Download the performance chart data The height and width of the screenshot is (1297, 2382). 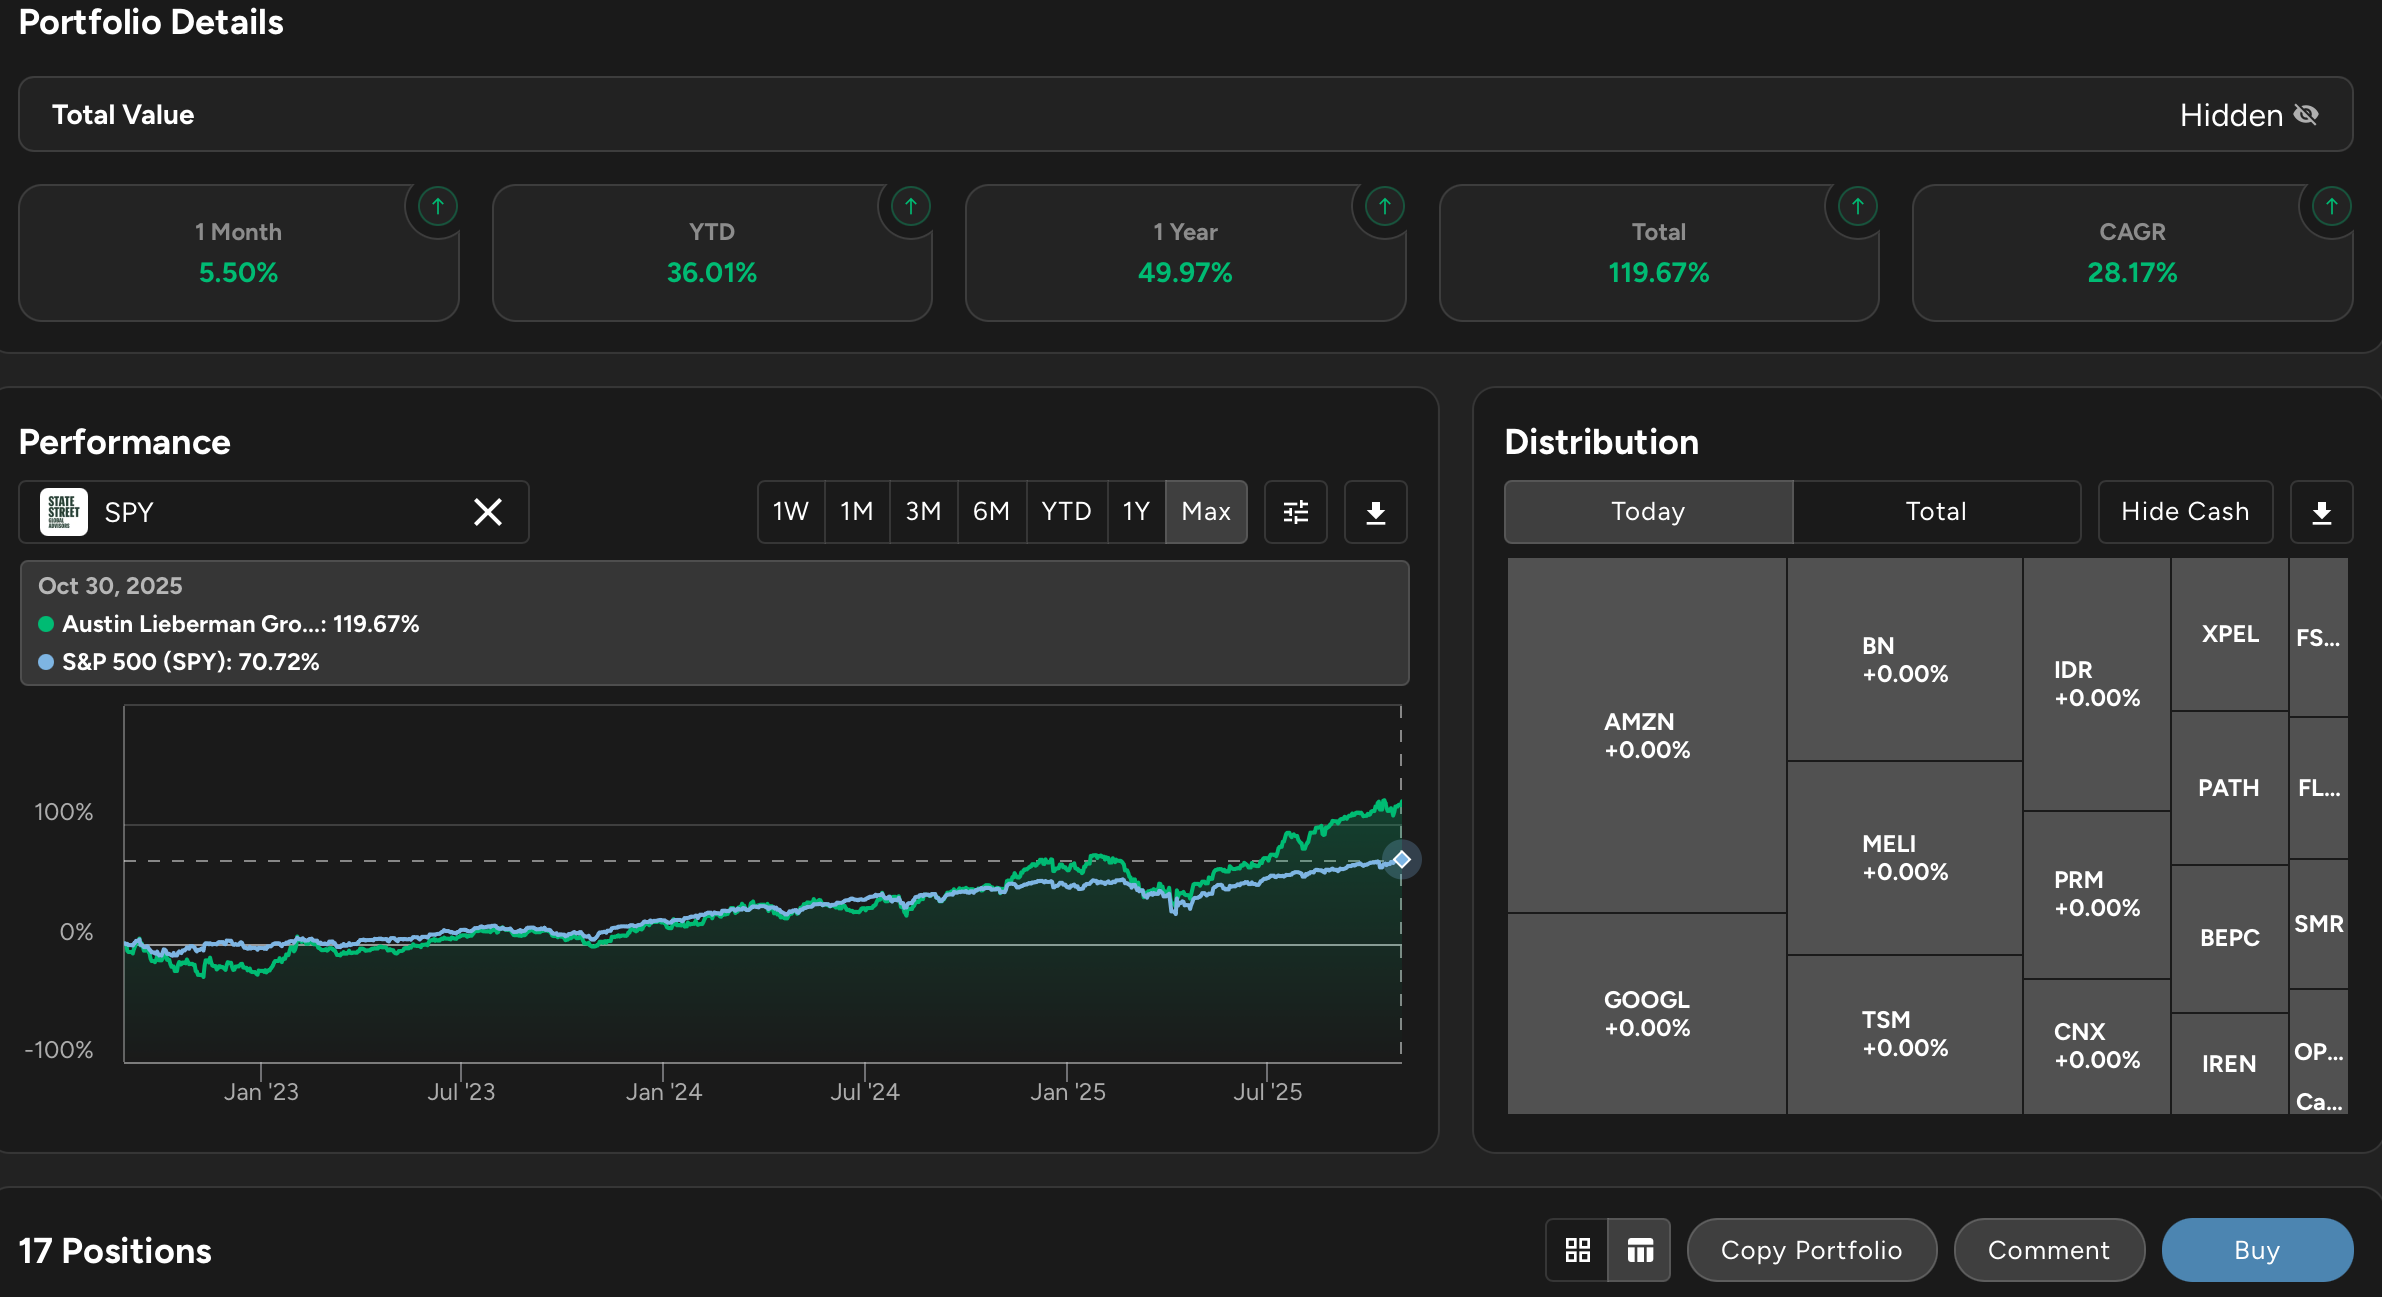(x=1376, y=512)
